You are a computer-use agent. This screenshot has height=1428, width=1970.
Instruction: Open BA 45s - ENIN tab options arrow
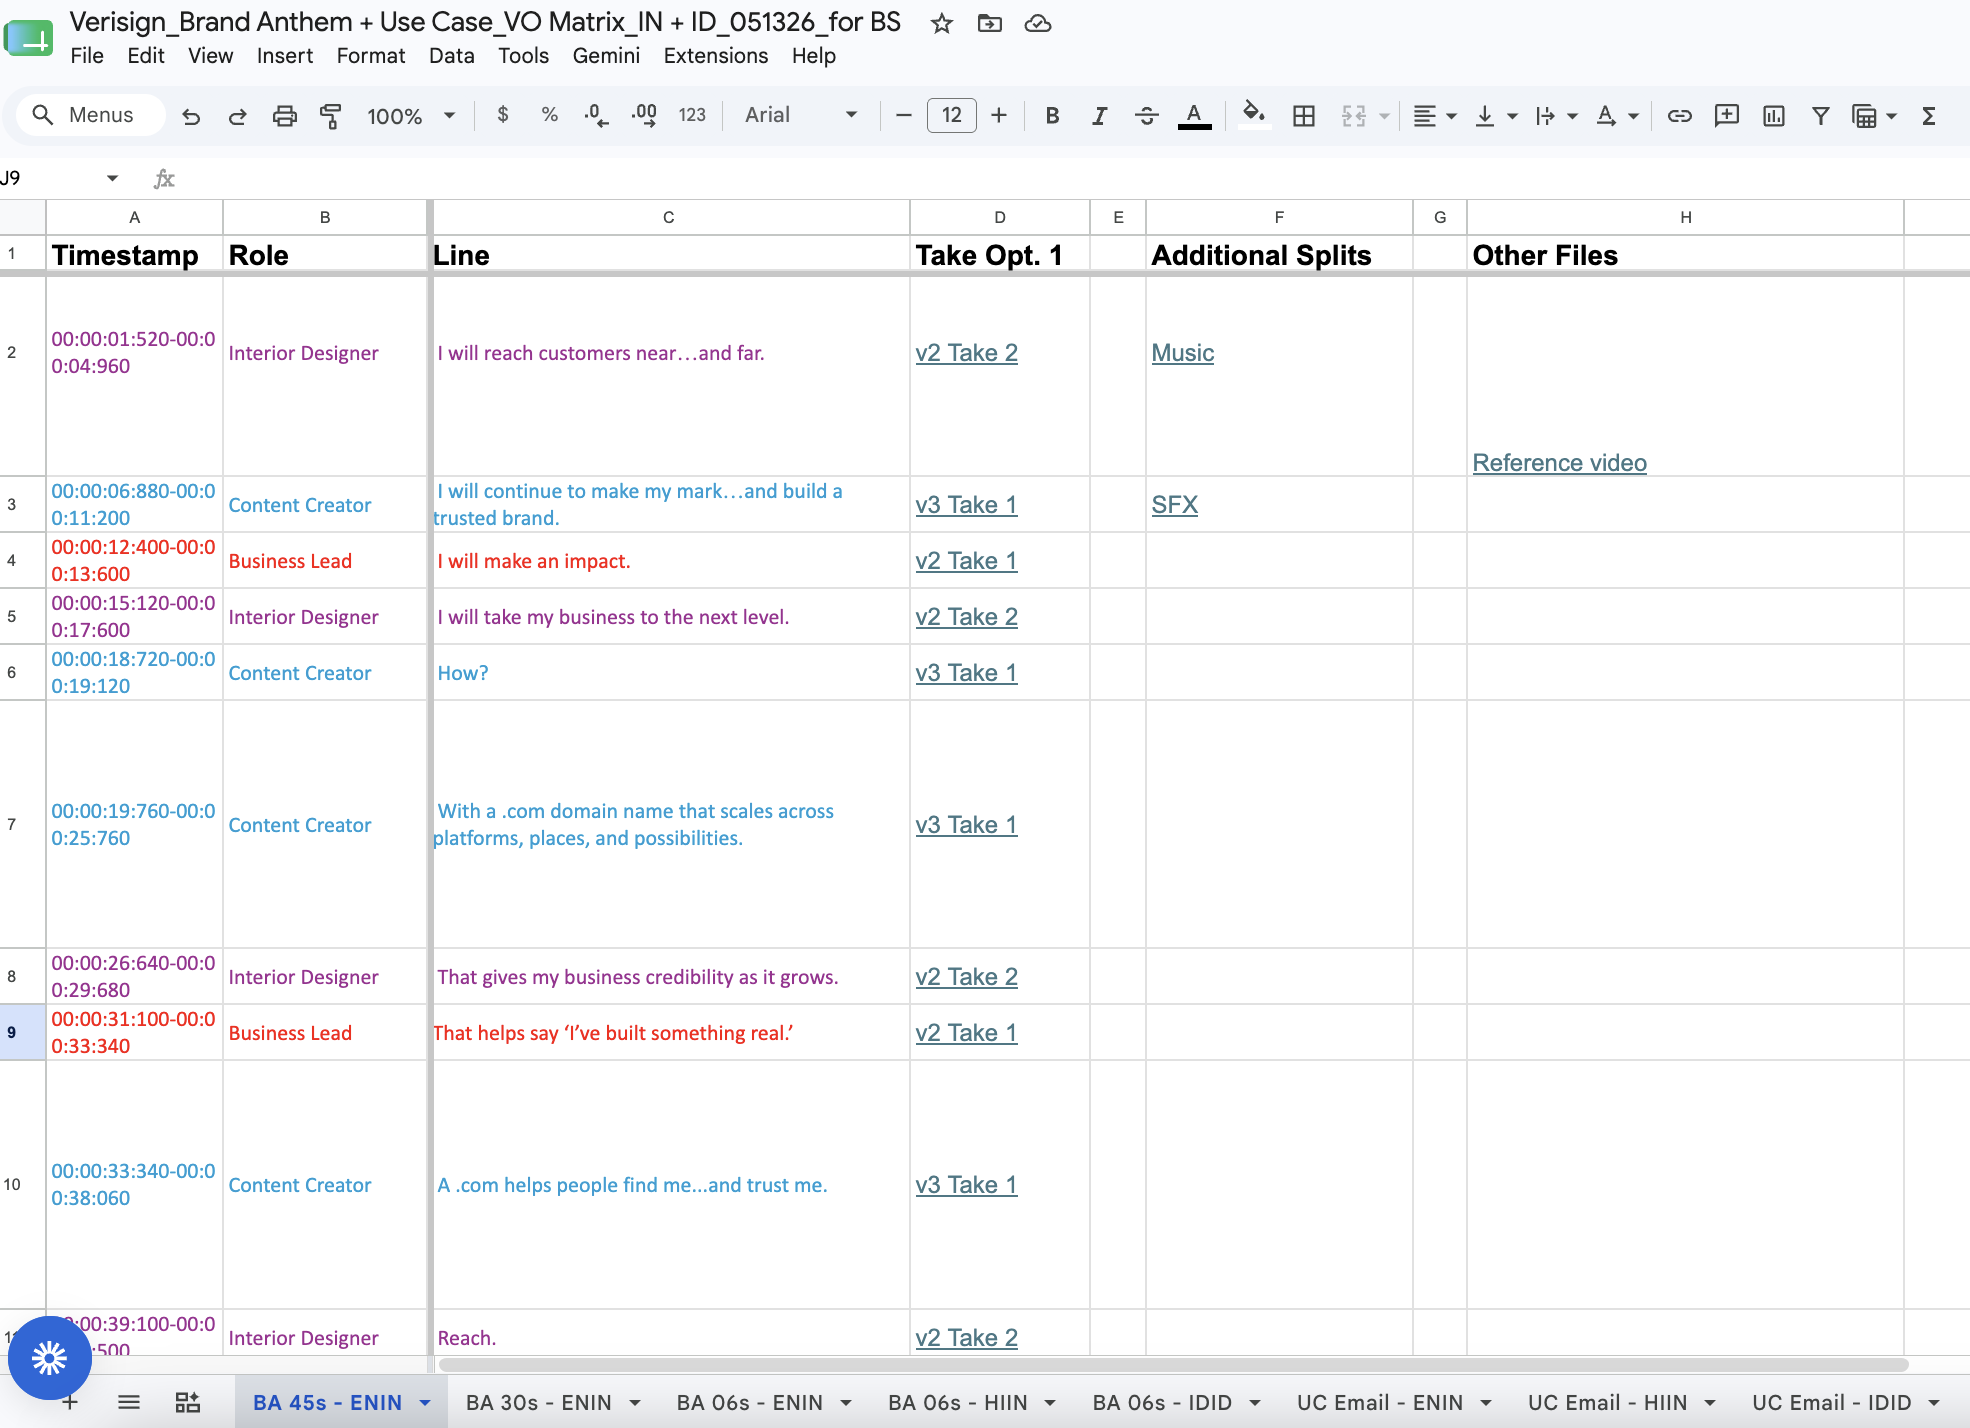pos(425,1403)
